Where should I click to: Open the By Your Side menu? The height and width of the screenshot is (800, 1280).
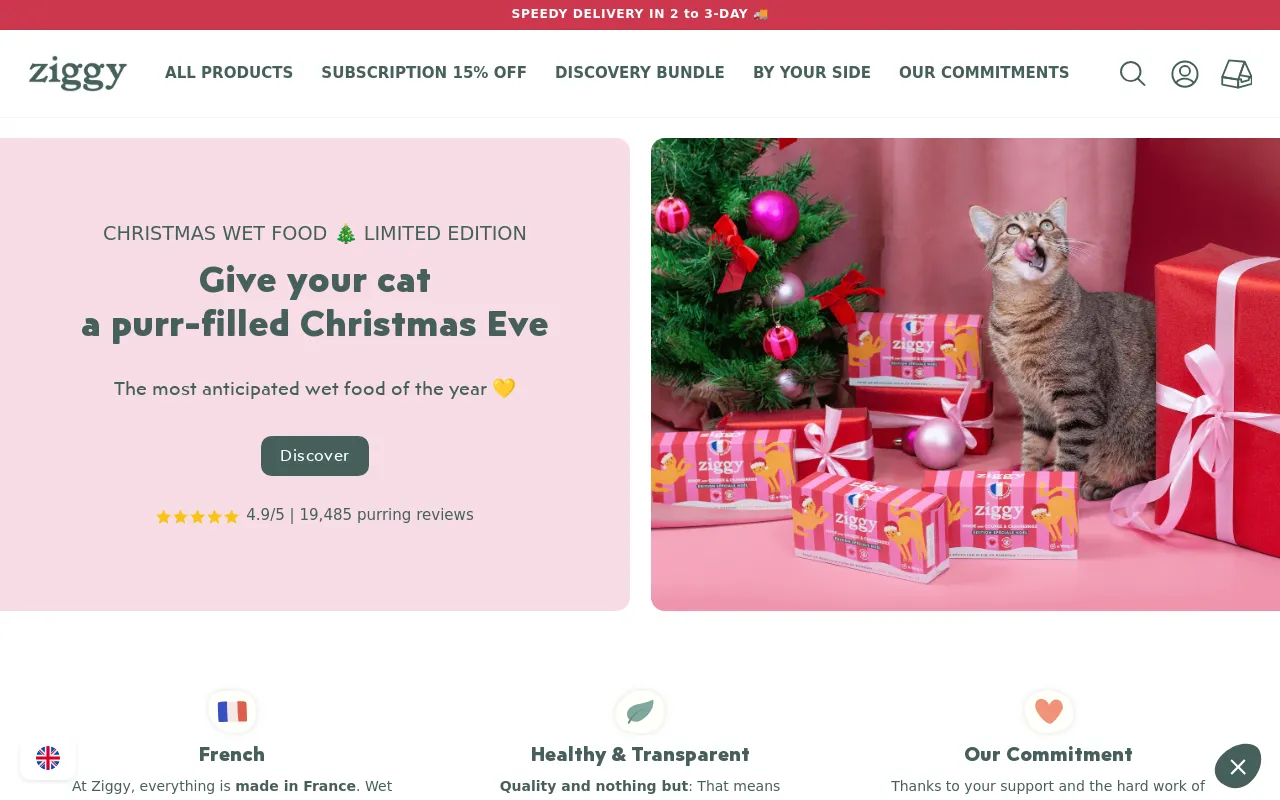(812, 73)
